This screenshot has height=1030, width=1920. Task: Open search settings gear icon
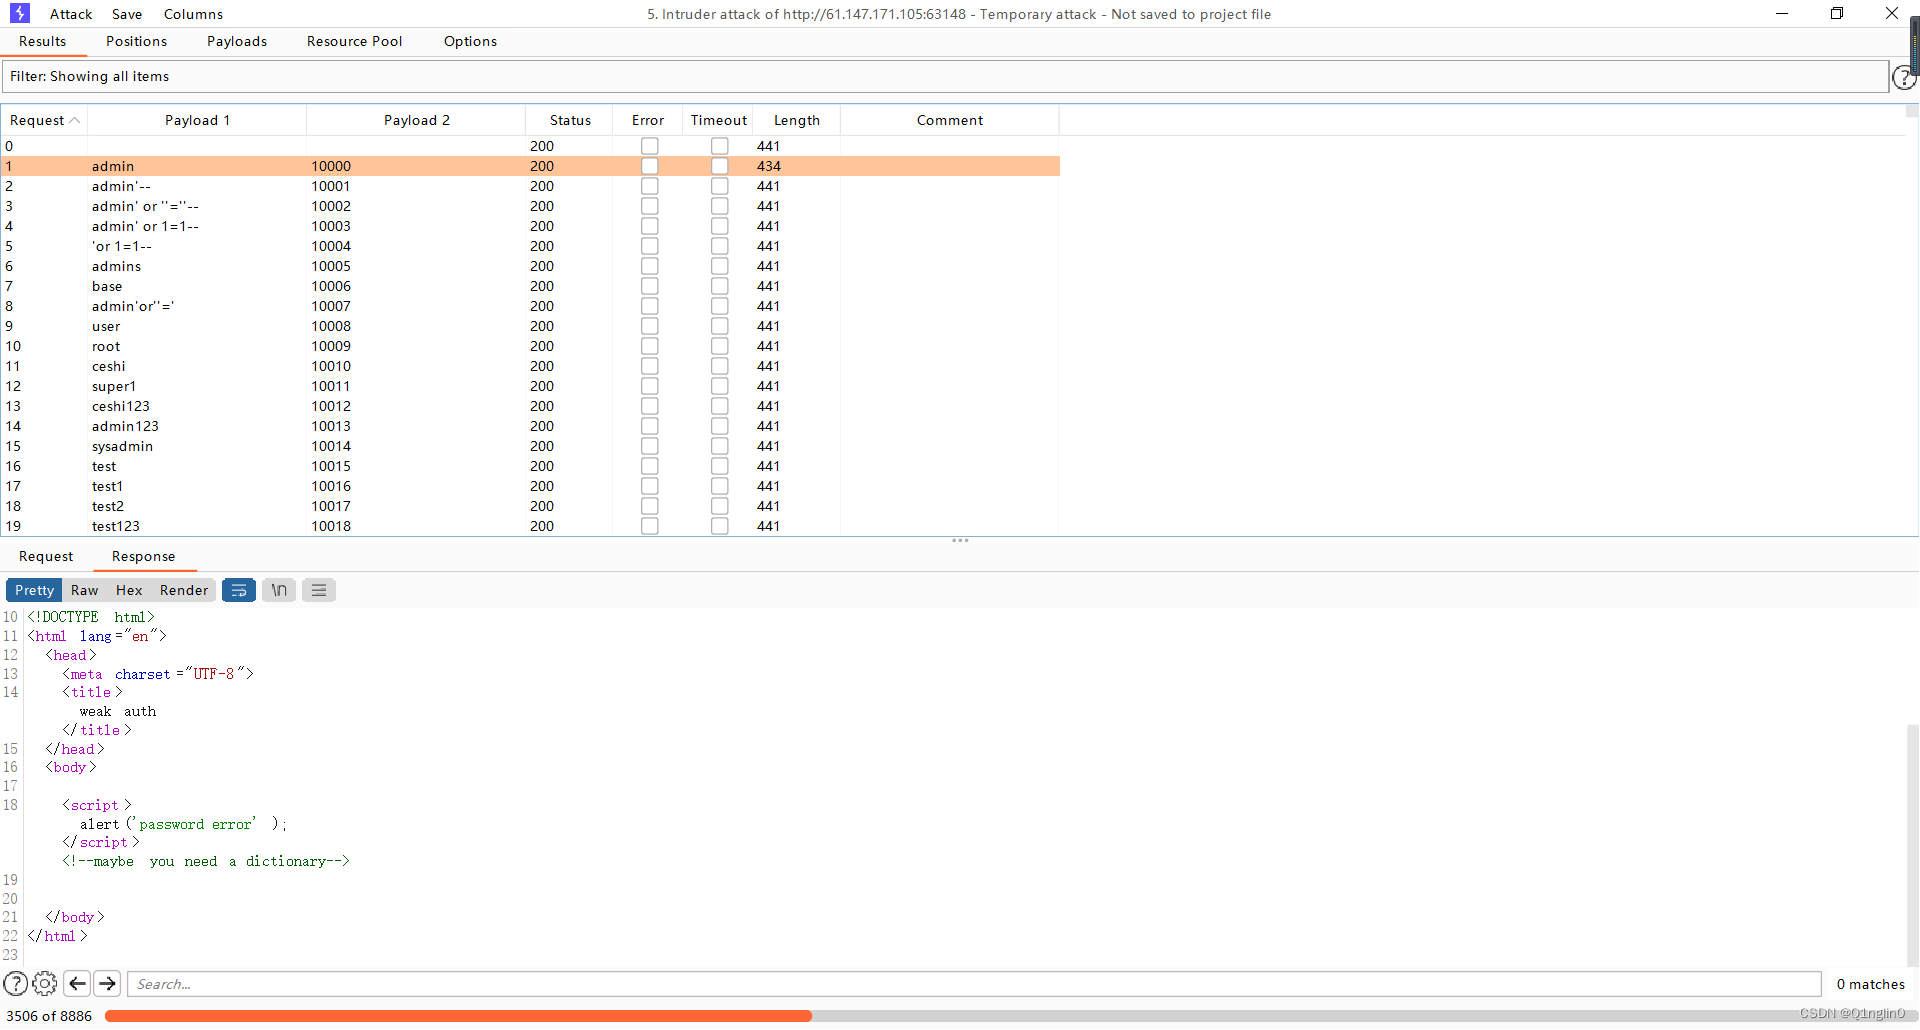[x=45, y=984]
